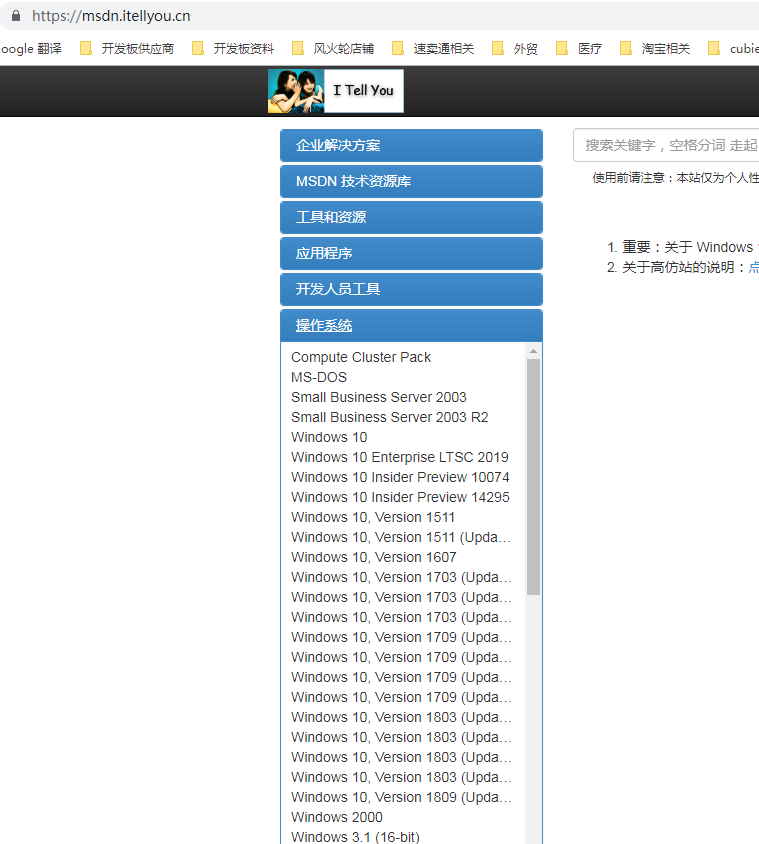759x844 pixels.
Task: Select Windows 10, Version 1511 (Upda…)
Action: click(401, 537)
